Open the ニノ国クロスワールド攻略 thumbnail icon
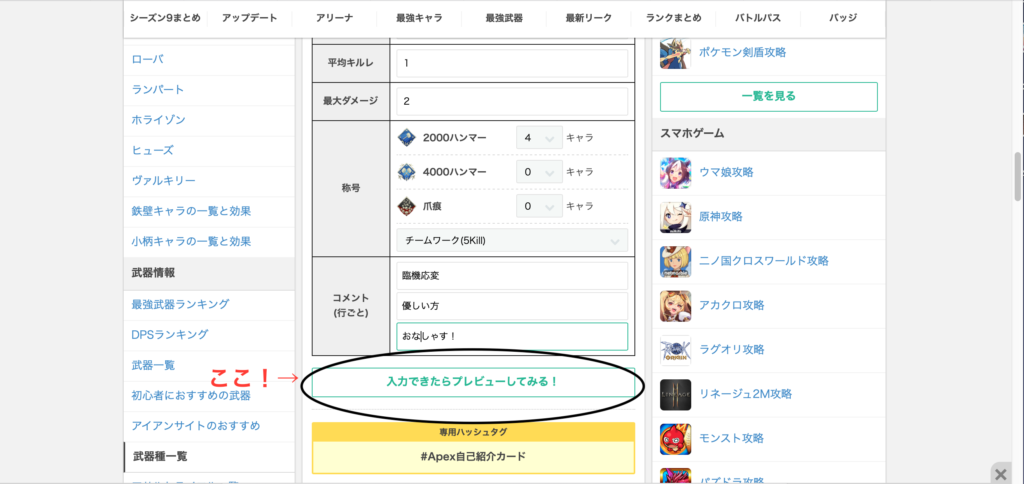Viewport: 1024px width, 484px height. pyautogui.click(x=675, y=262)
